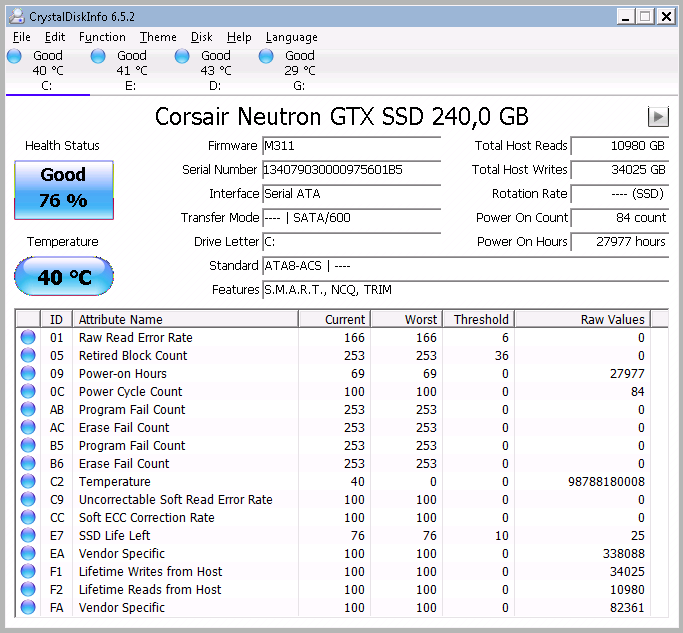The width and height of the screenshot is (683, 633).
Task: Click status icon for Retired Block Count
Action: click(x=28, y=355)
